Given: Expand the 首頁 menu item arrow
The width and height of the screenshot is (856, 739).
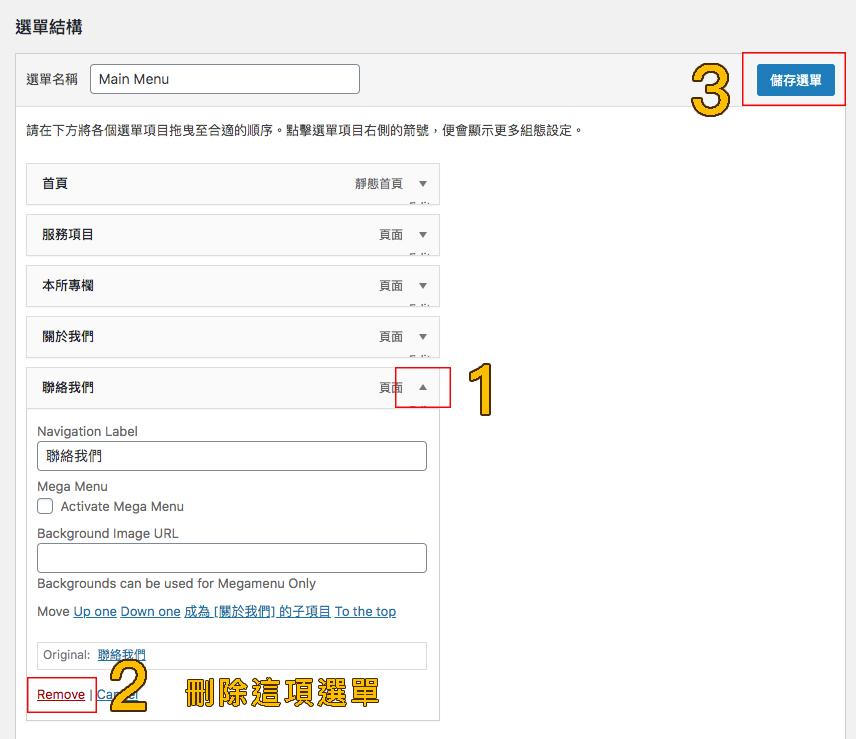Looking at the screenshot, I should tap(422, 184).
